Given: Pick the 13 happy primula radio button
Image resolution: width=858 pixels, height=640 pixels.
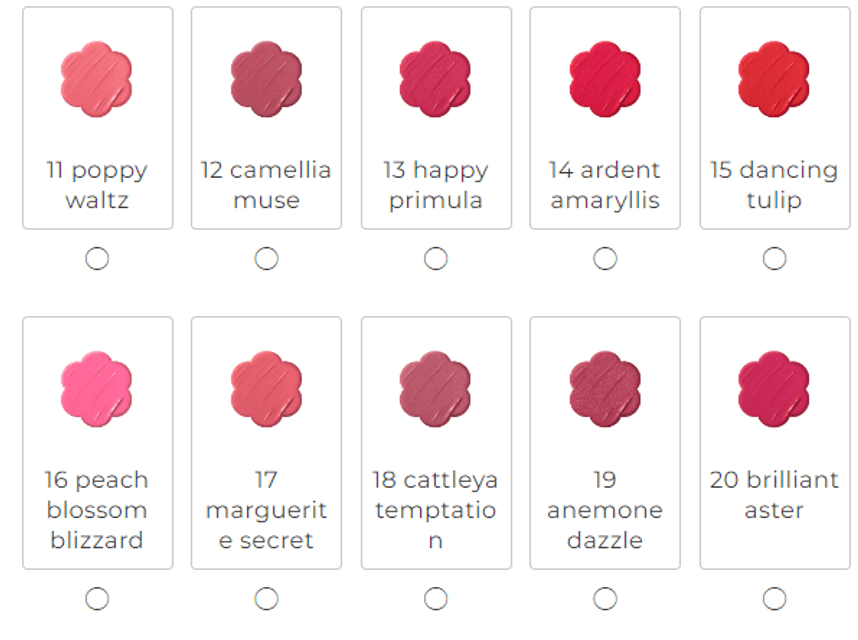Looking at the screenshot, I should (436, 258).
